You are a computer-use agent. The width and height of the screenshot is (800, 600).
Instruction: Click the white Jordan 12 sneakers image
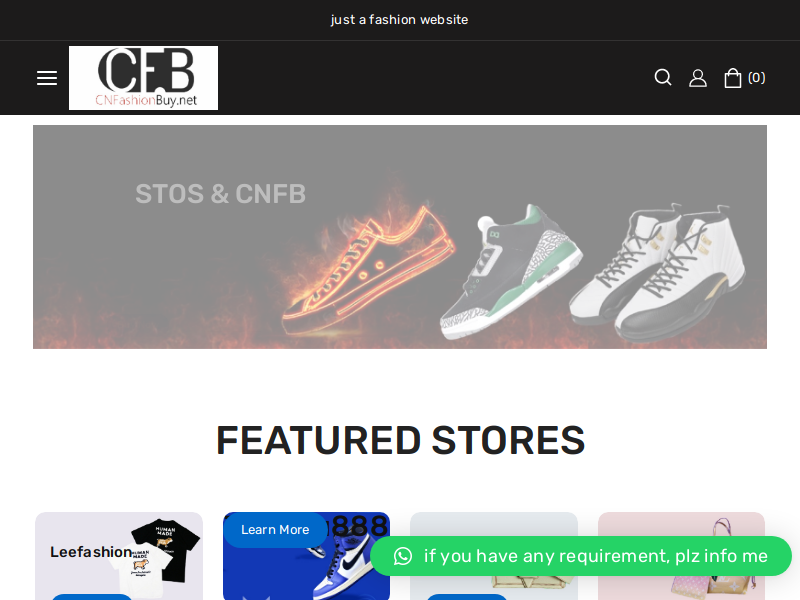(658, 273)
